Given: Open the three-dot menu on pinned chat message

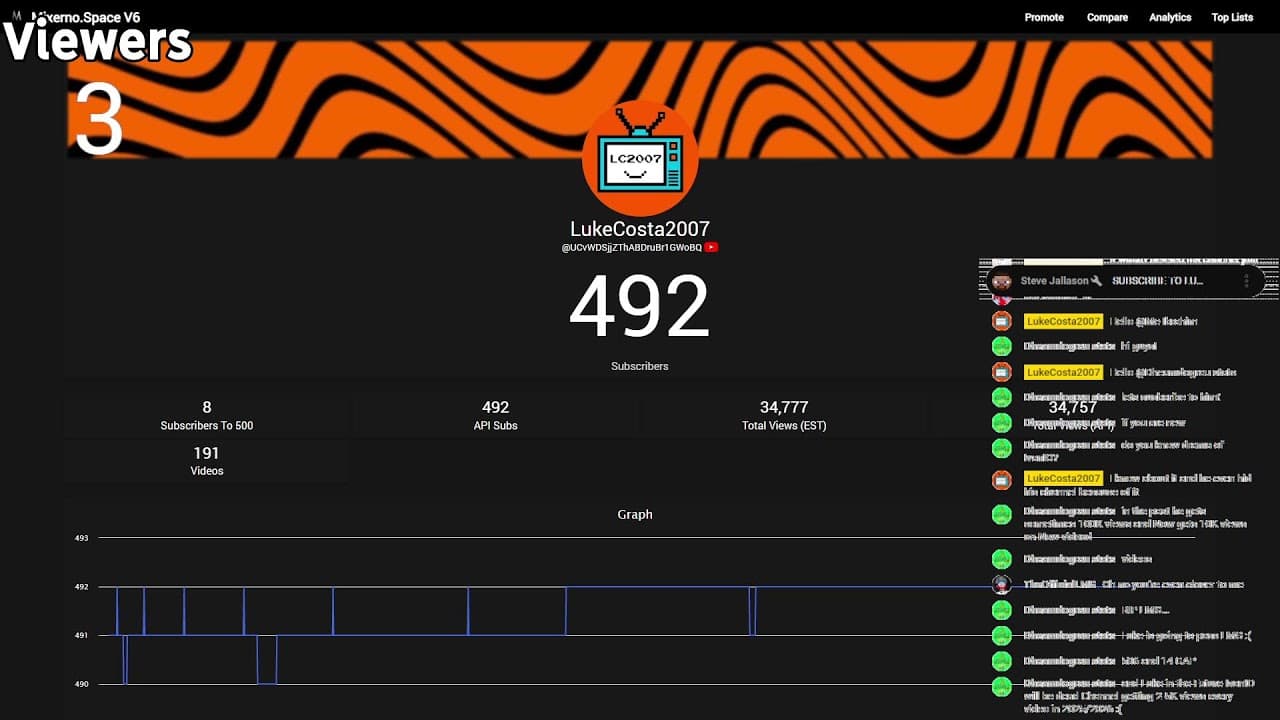Looking at the screenshot, I should pos(1246,281).
